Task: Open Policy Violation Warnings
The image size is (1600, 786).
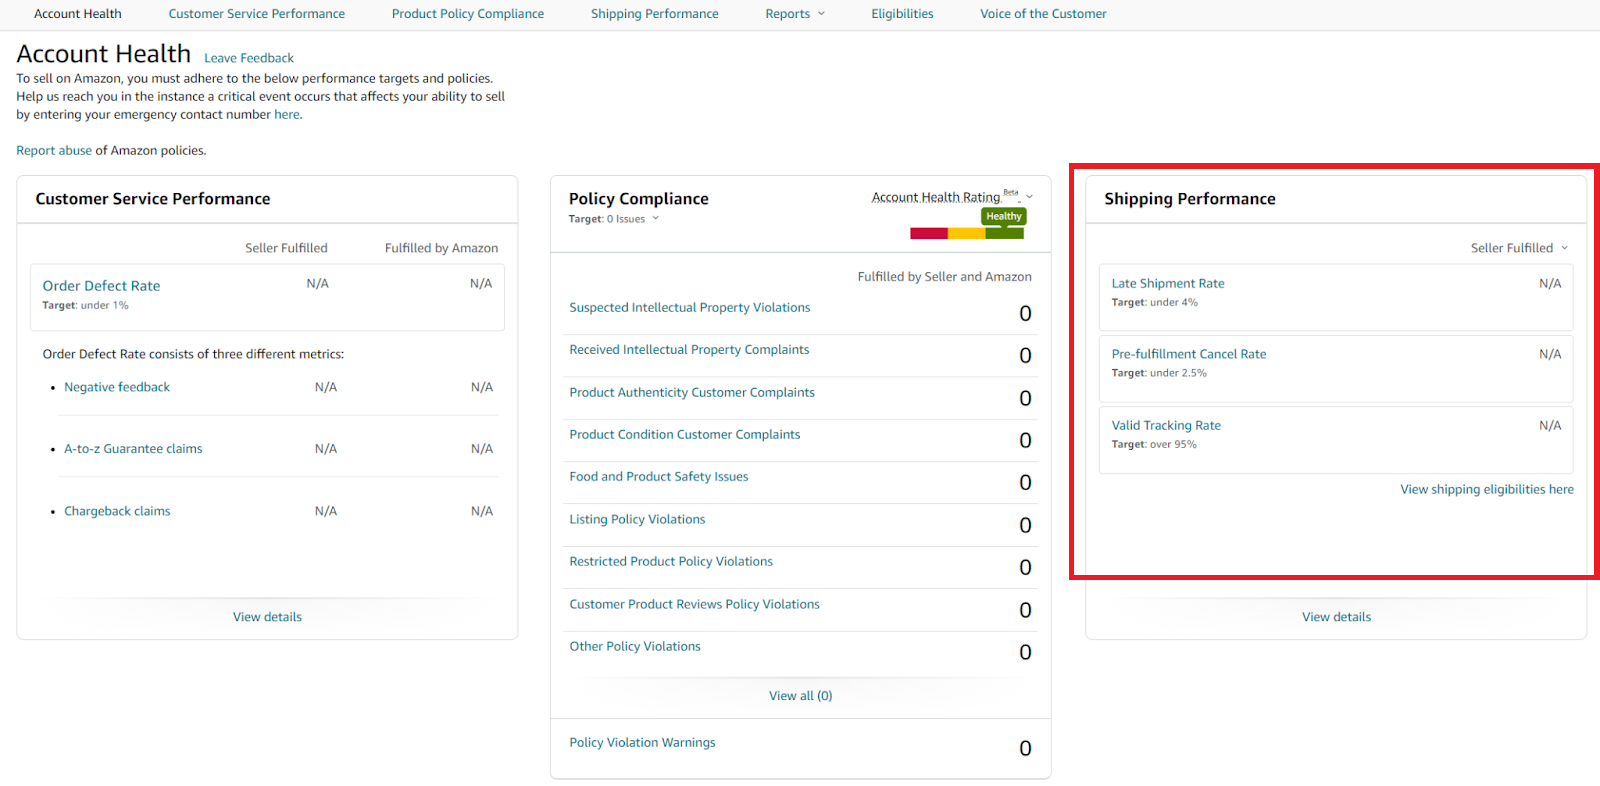Action: tap(642, 743)
